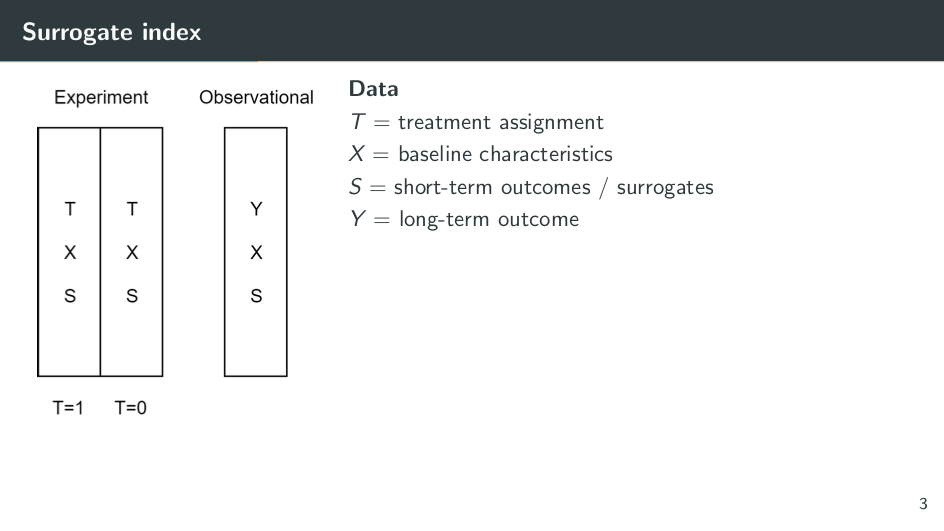Select the "T = treatment assignment" line
Image resolution: width=944 pixels, height=531 pixels.
click(476, 122)
